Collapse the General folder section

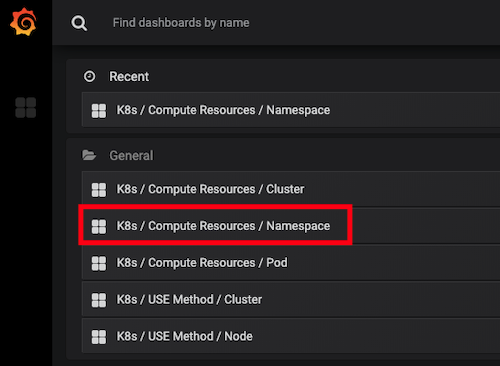tap(131, 155)
